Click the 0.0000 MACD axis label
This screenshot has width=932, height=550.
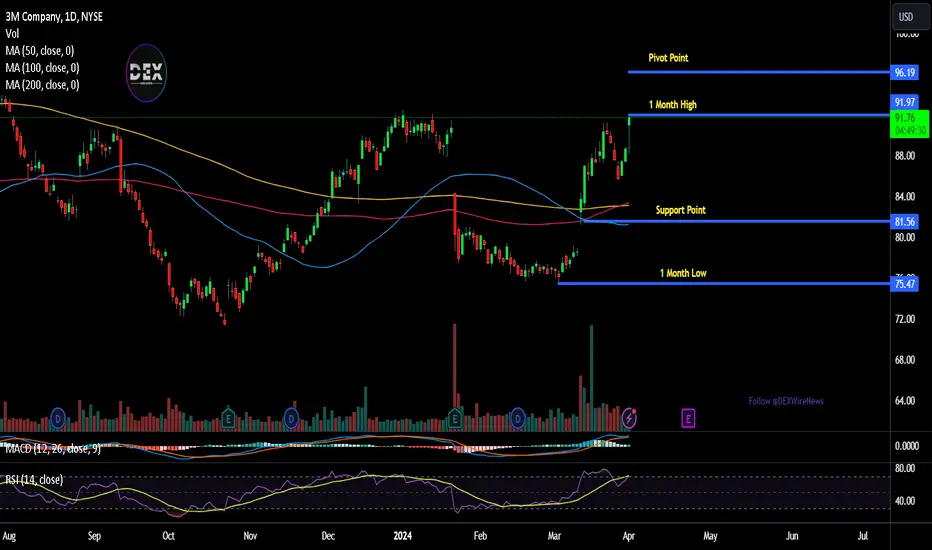pos(907,446)
